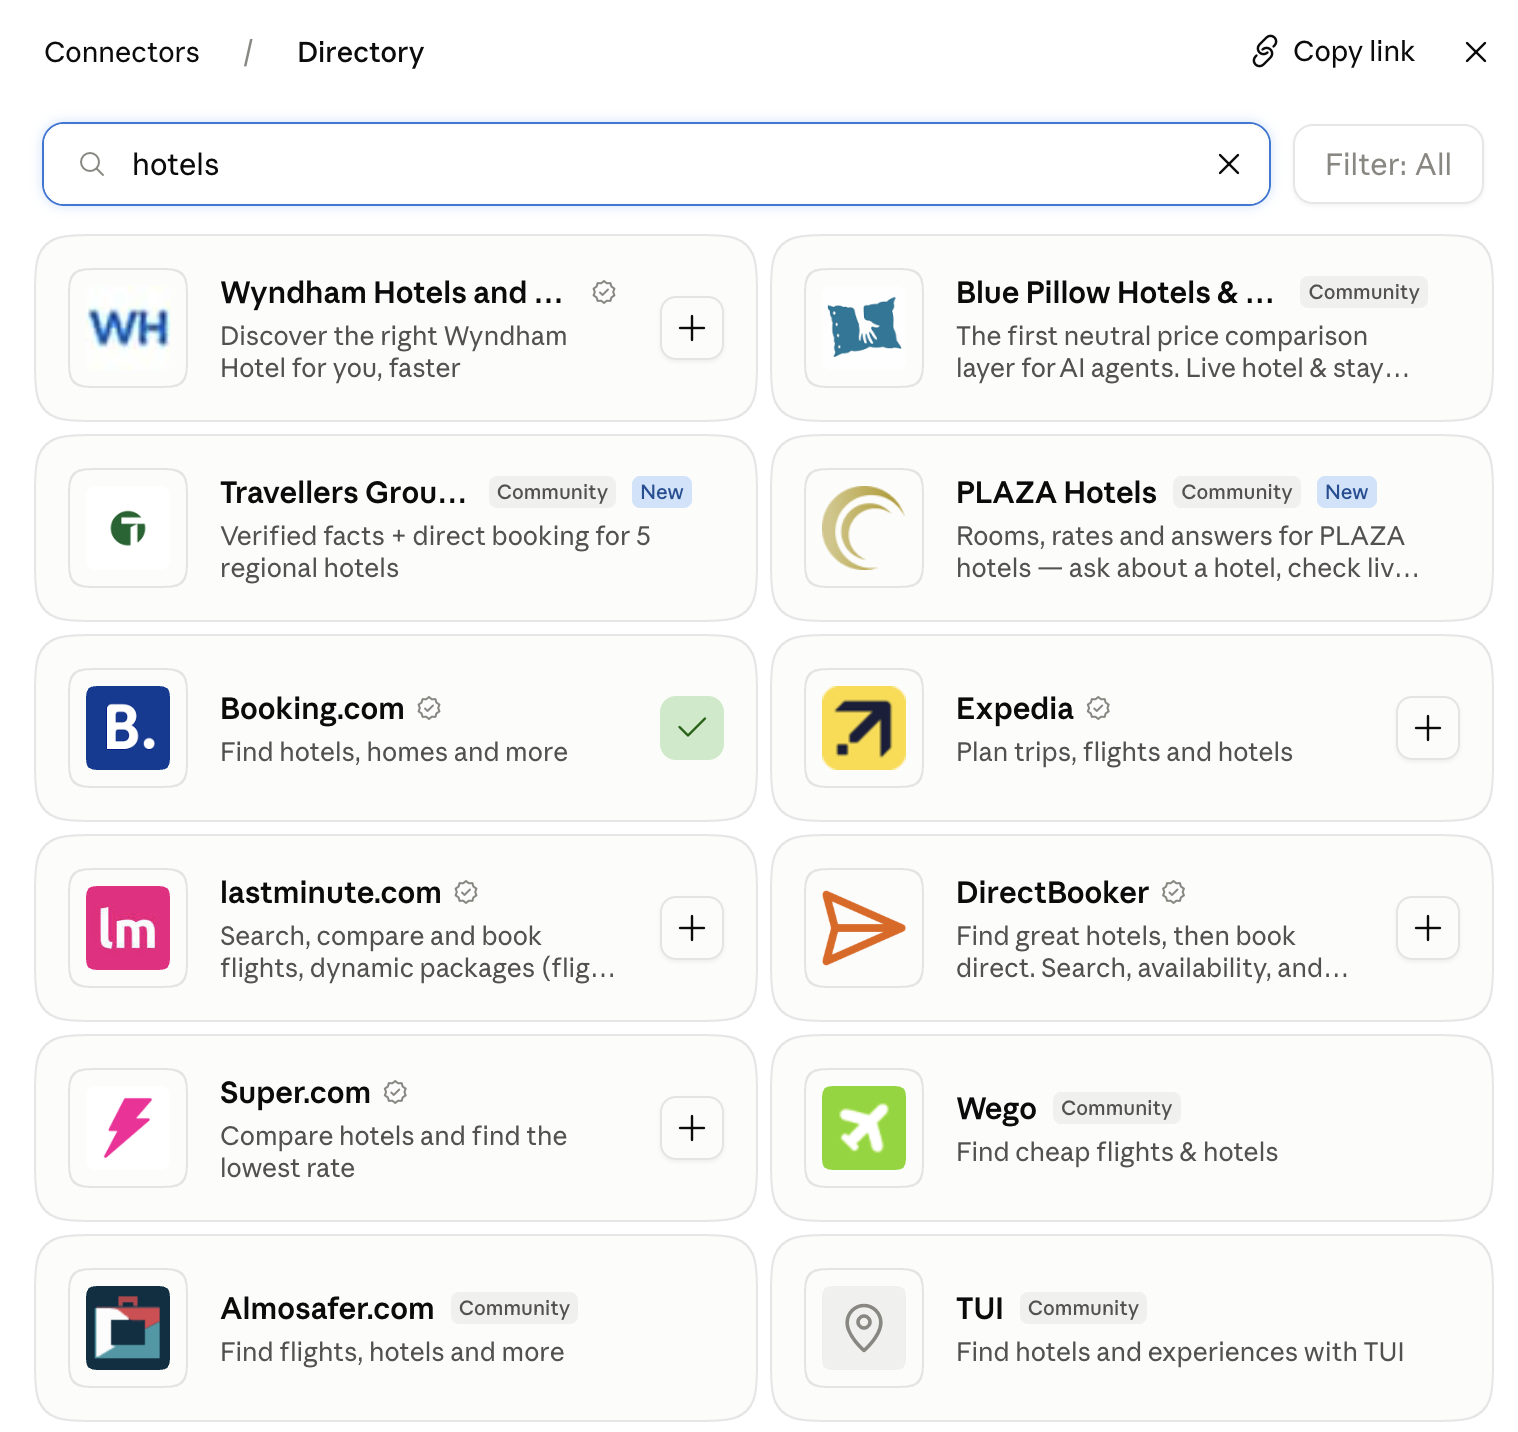Go to the Connectors breadcrumb
This screenshot has height=1432, width=1518.
(122, 52)
